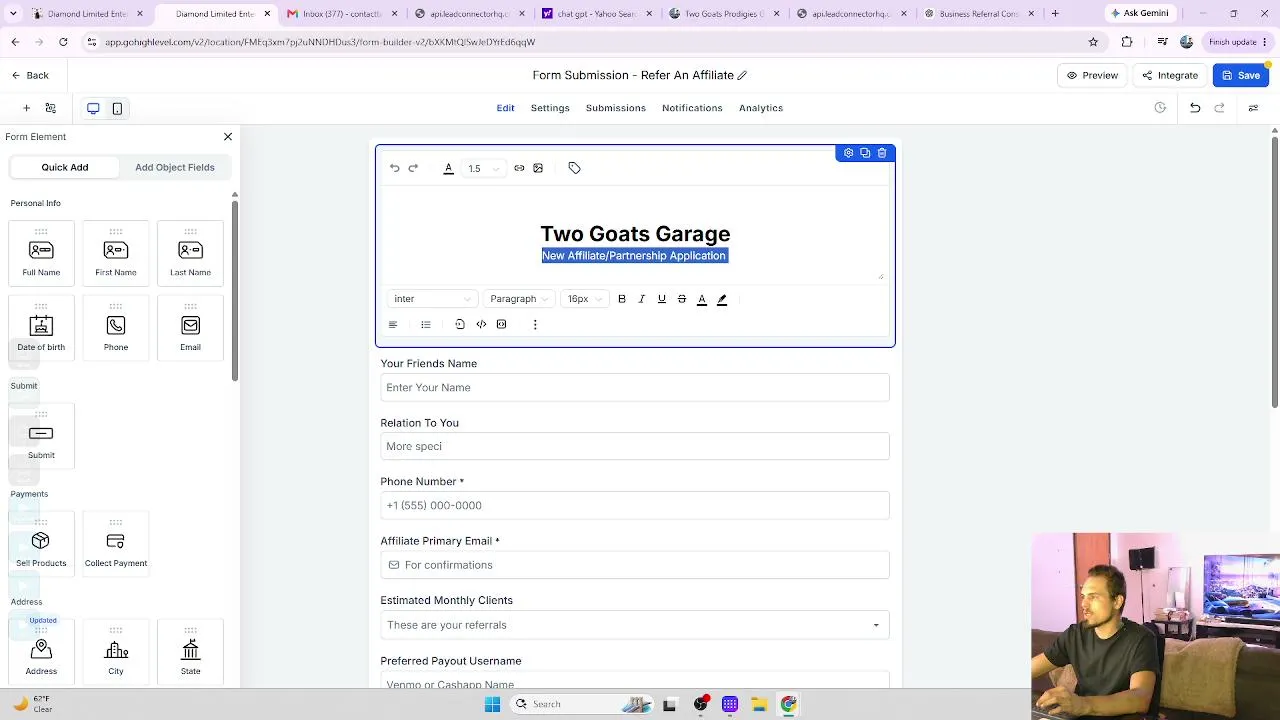Add the Date of birth element
The width and height of the screenshot is (1280, 720).
[41, 329]
